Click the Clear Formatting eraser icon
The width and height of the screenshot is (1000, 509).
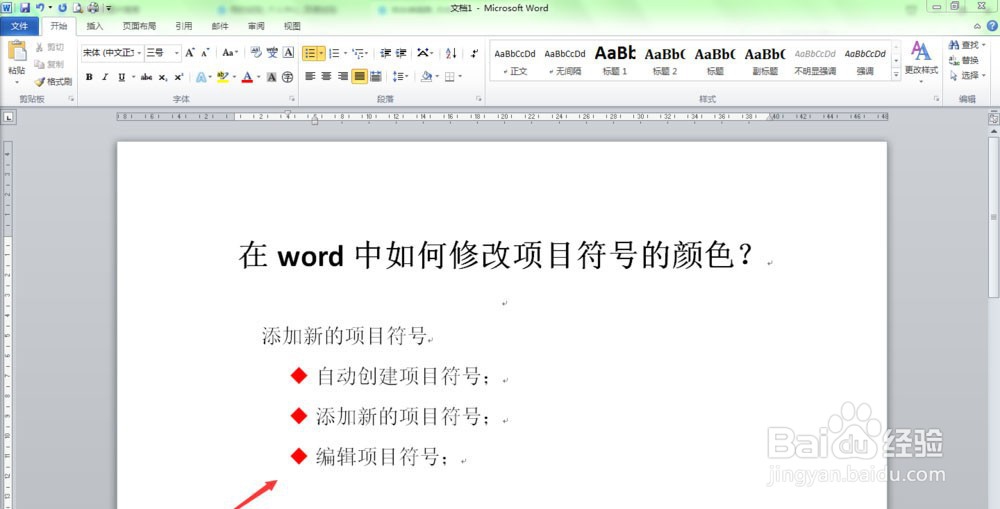point(256,53)
